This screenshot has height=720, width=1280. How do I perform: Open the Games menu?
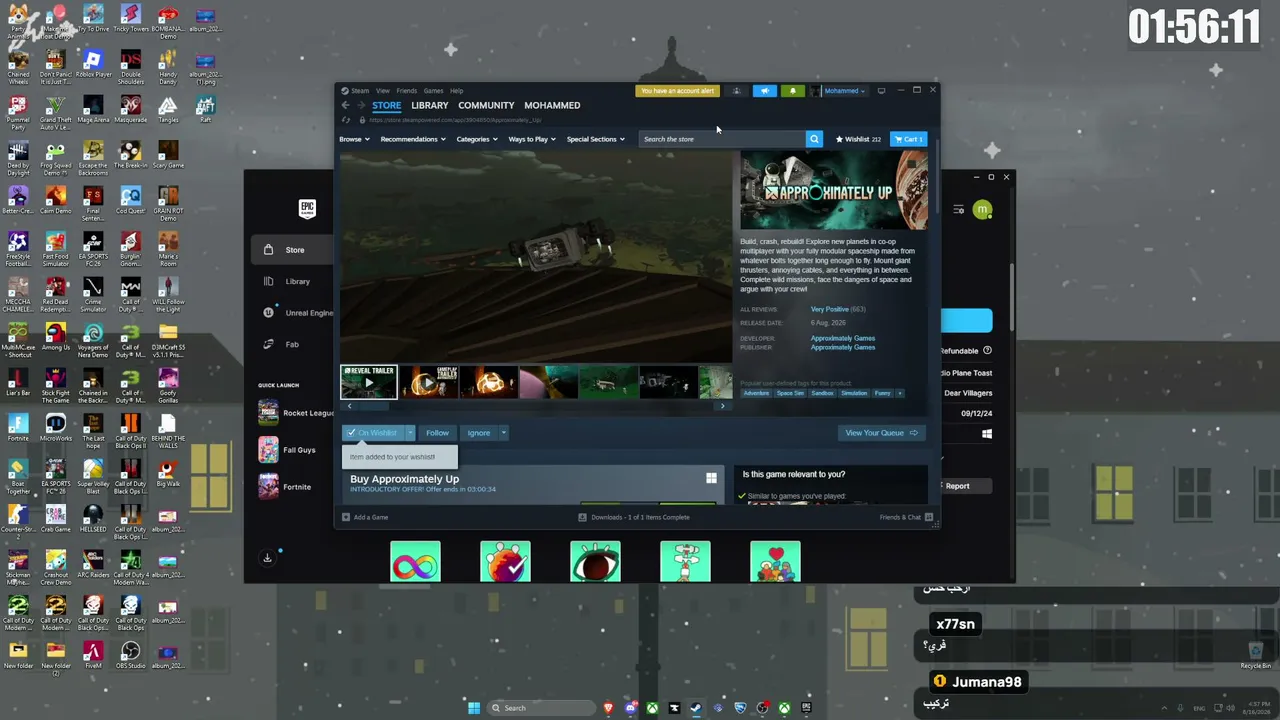click(x=433, y=91)
